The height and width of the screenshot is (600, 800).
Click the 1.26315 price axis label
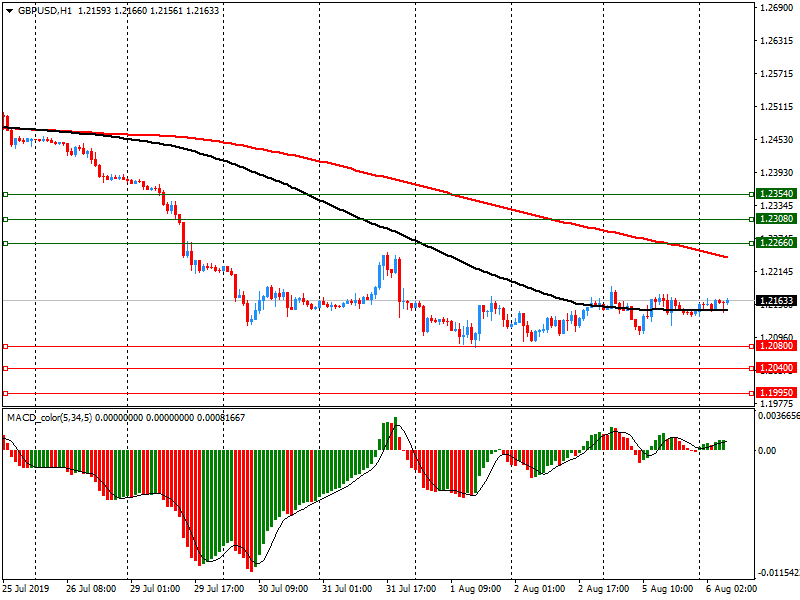777,41
